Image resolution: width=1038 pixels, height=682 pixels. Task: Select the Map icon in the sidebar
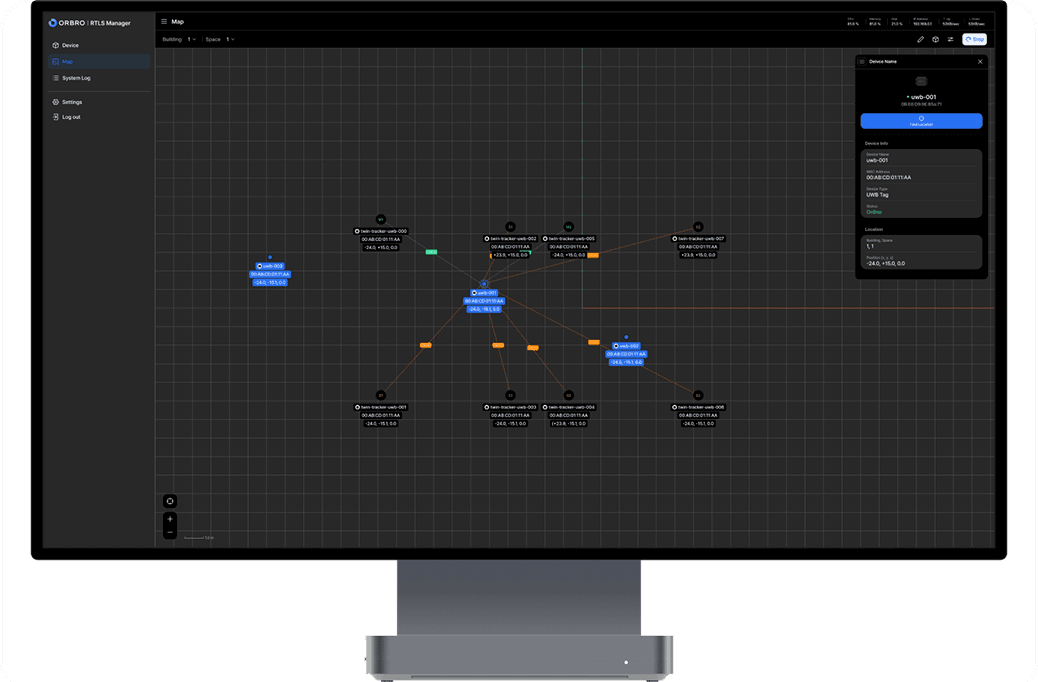(x=58, y=61)
